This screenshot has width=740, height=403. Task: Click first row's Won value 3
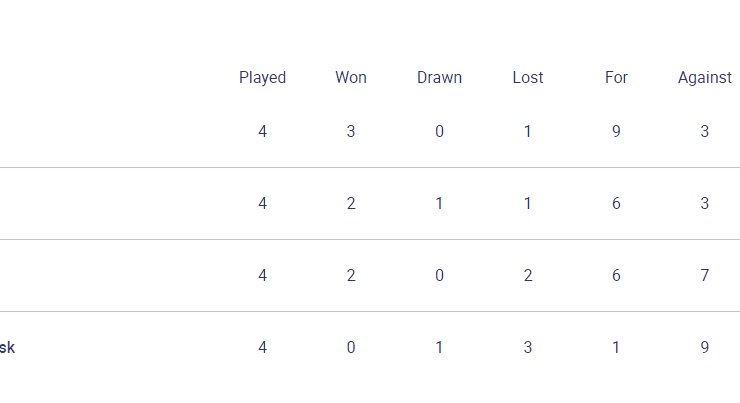coord(351,131)
